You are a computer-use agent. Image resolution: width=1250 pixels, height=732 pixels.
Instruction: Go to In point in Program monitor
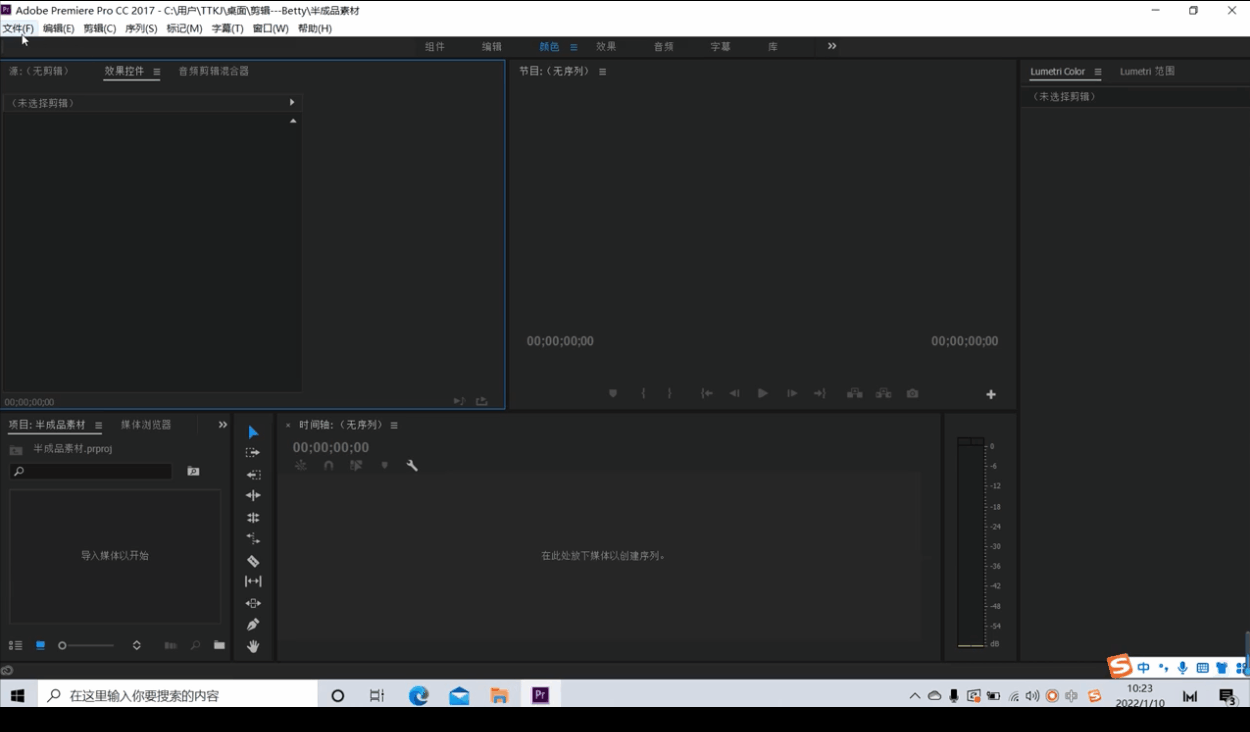706,394
